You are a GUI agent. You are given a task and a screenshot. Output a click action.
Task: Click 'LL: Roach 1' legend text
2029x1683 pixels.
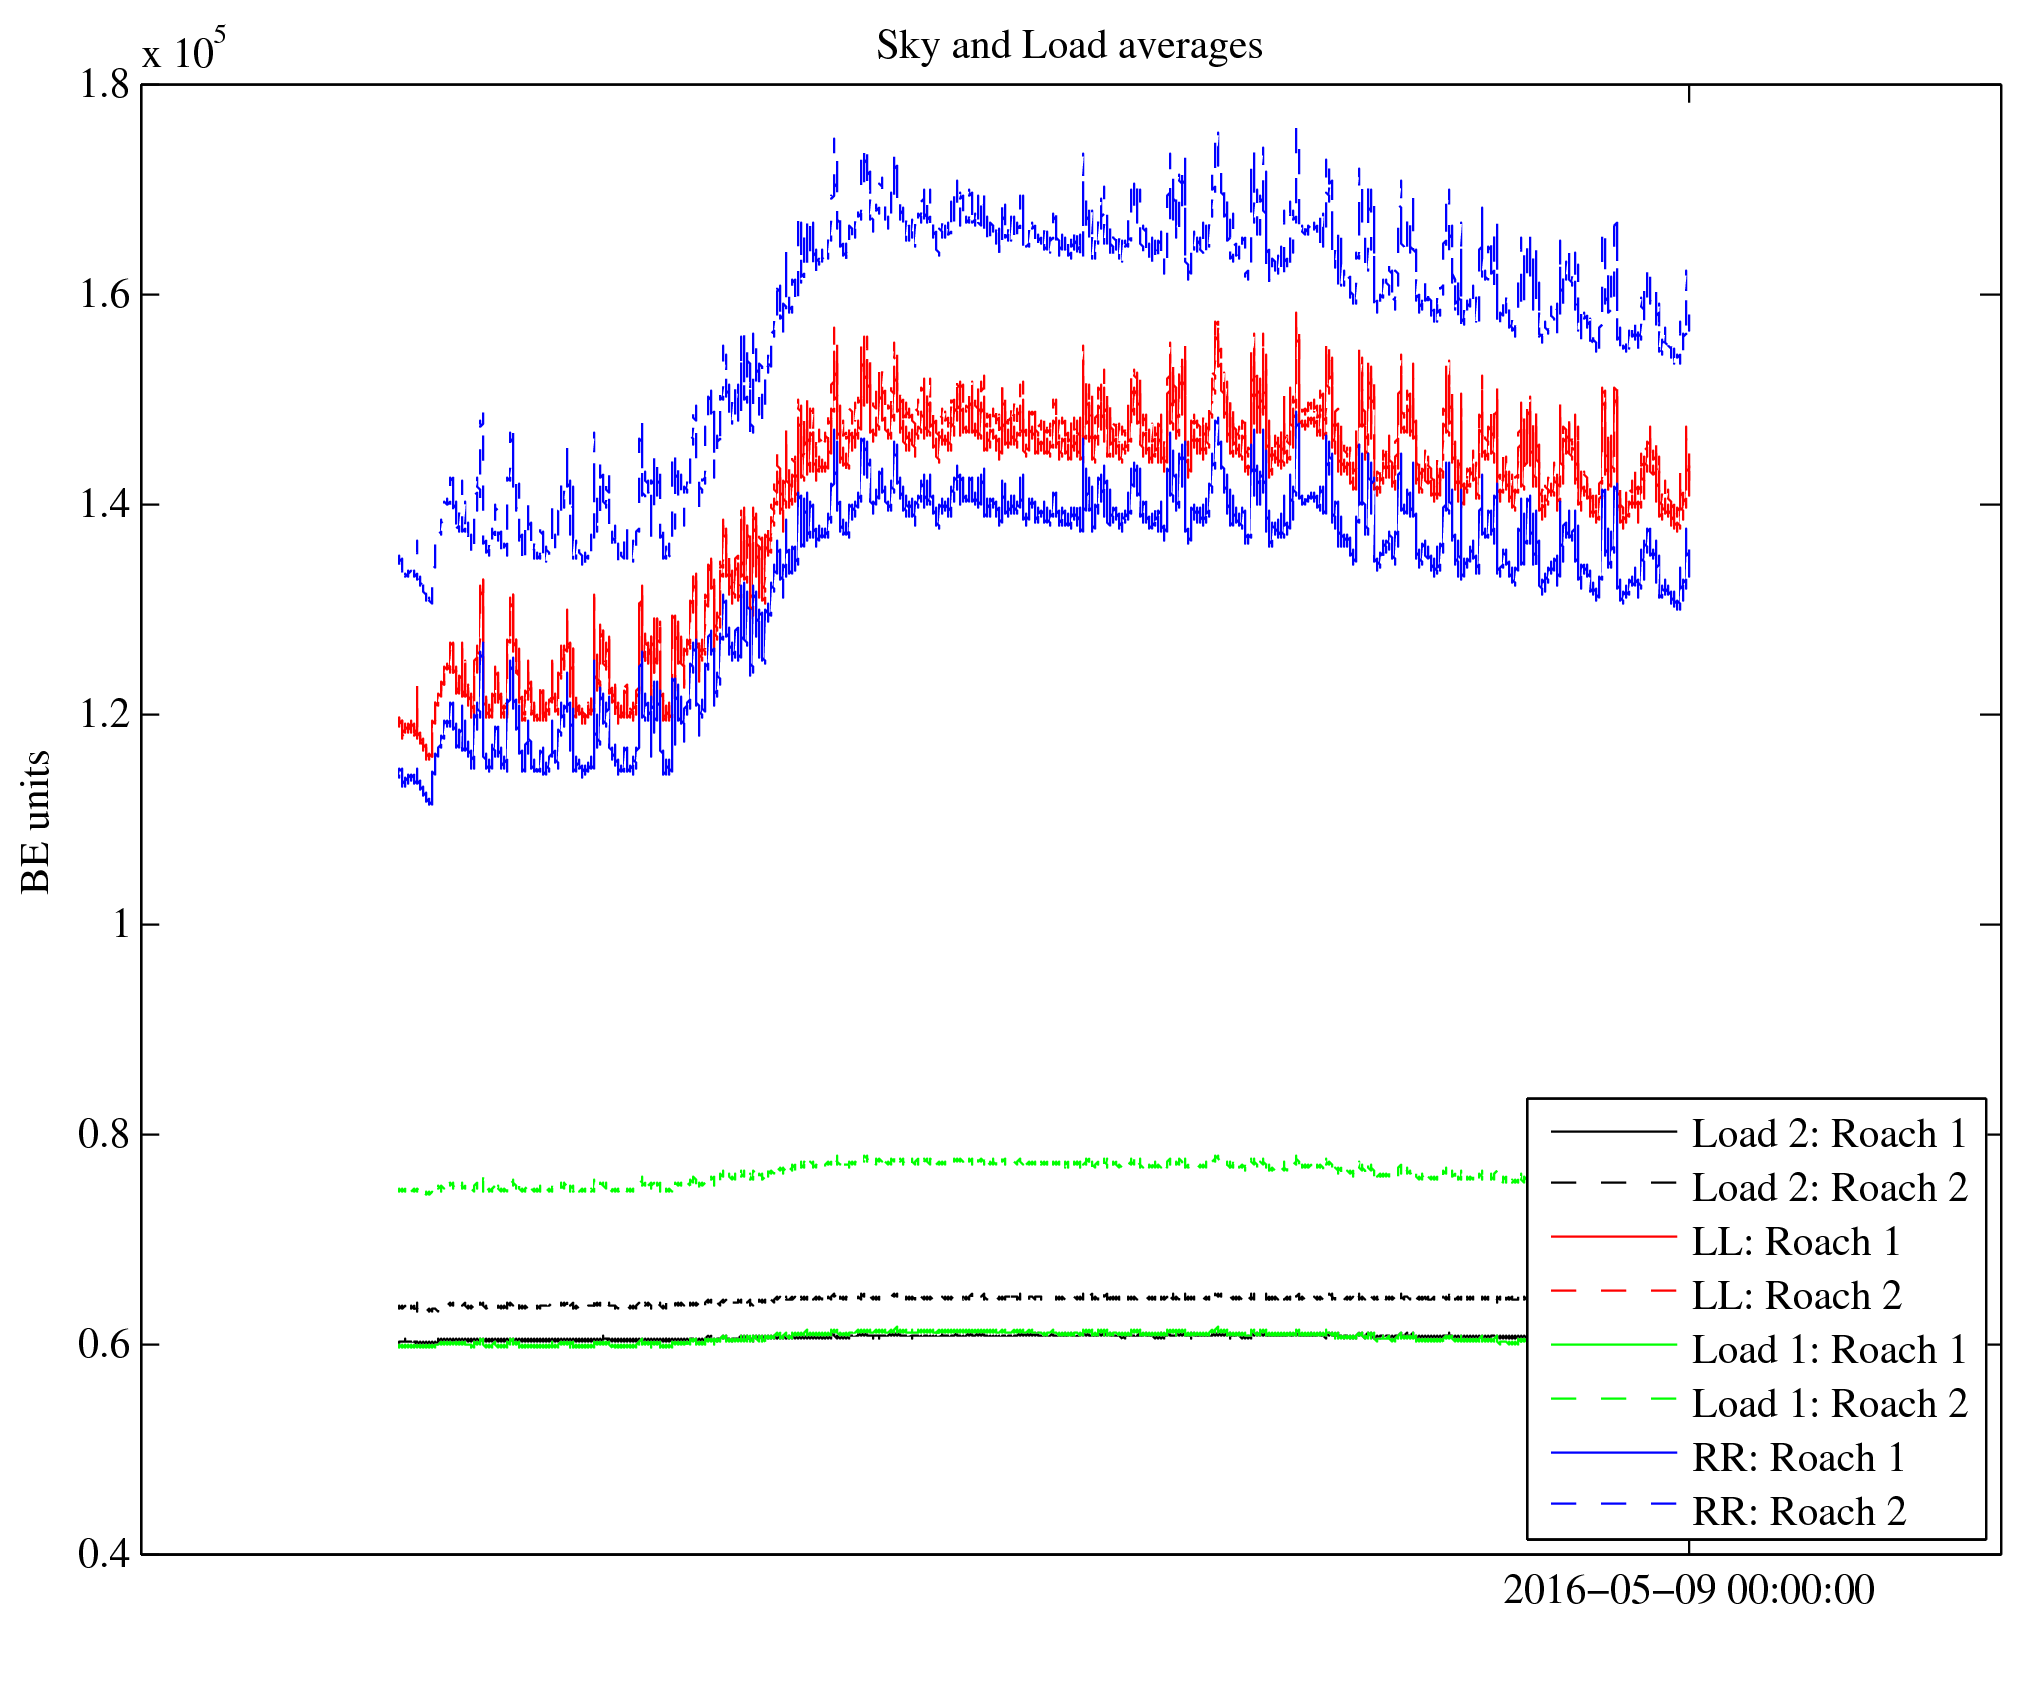pyautogui.click(x=1796, y=1242)
